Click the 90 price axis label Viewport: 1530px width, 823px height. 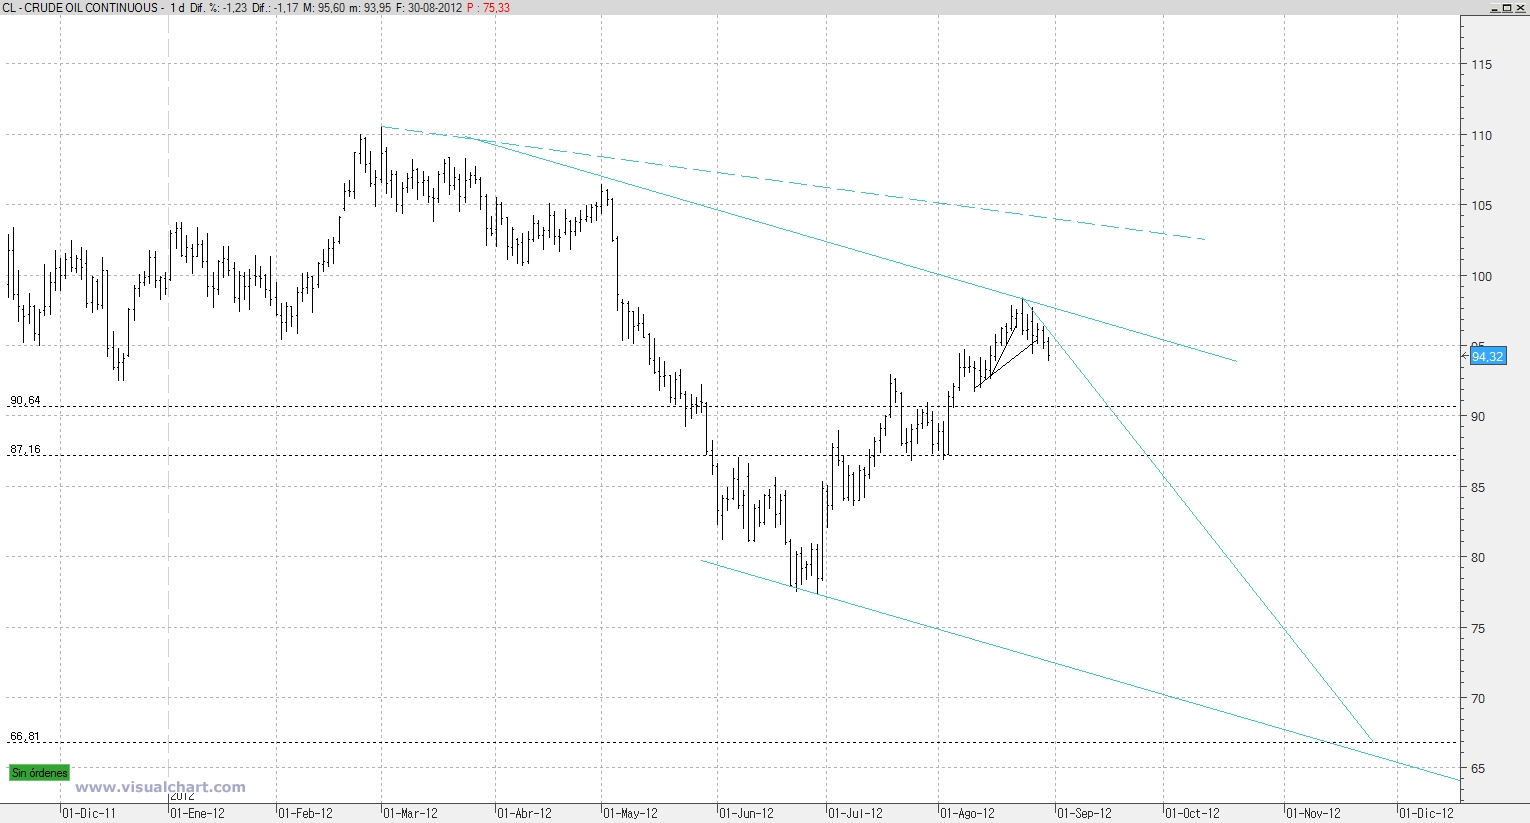(1478, 417)
